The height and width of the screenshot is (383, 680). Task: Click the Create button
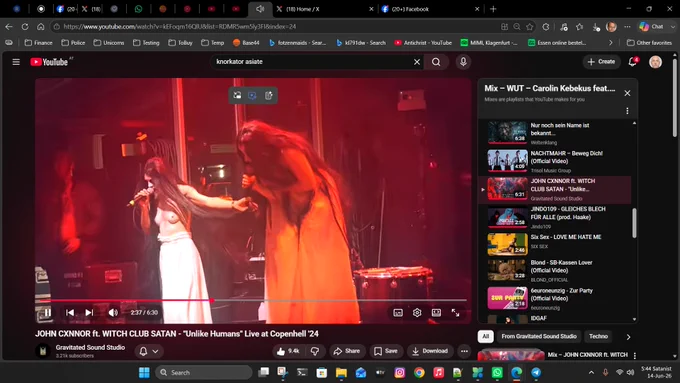[x=601, y=62]
